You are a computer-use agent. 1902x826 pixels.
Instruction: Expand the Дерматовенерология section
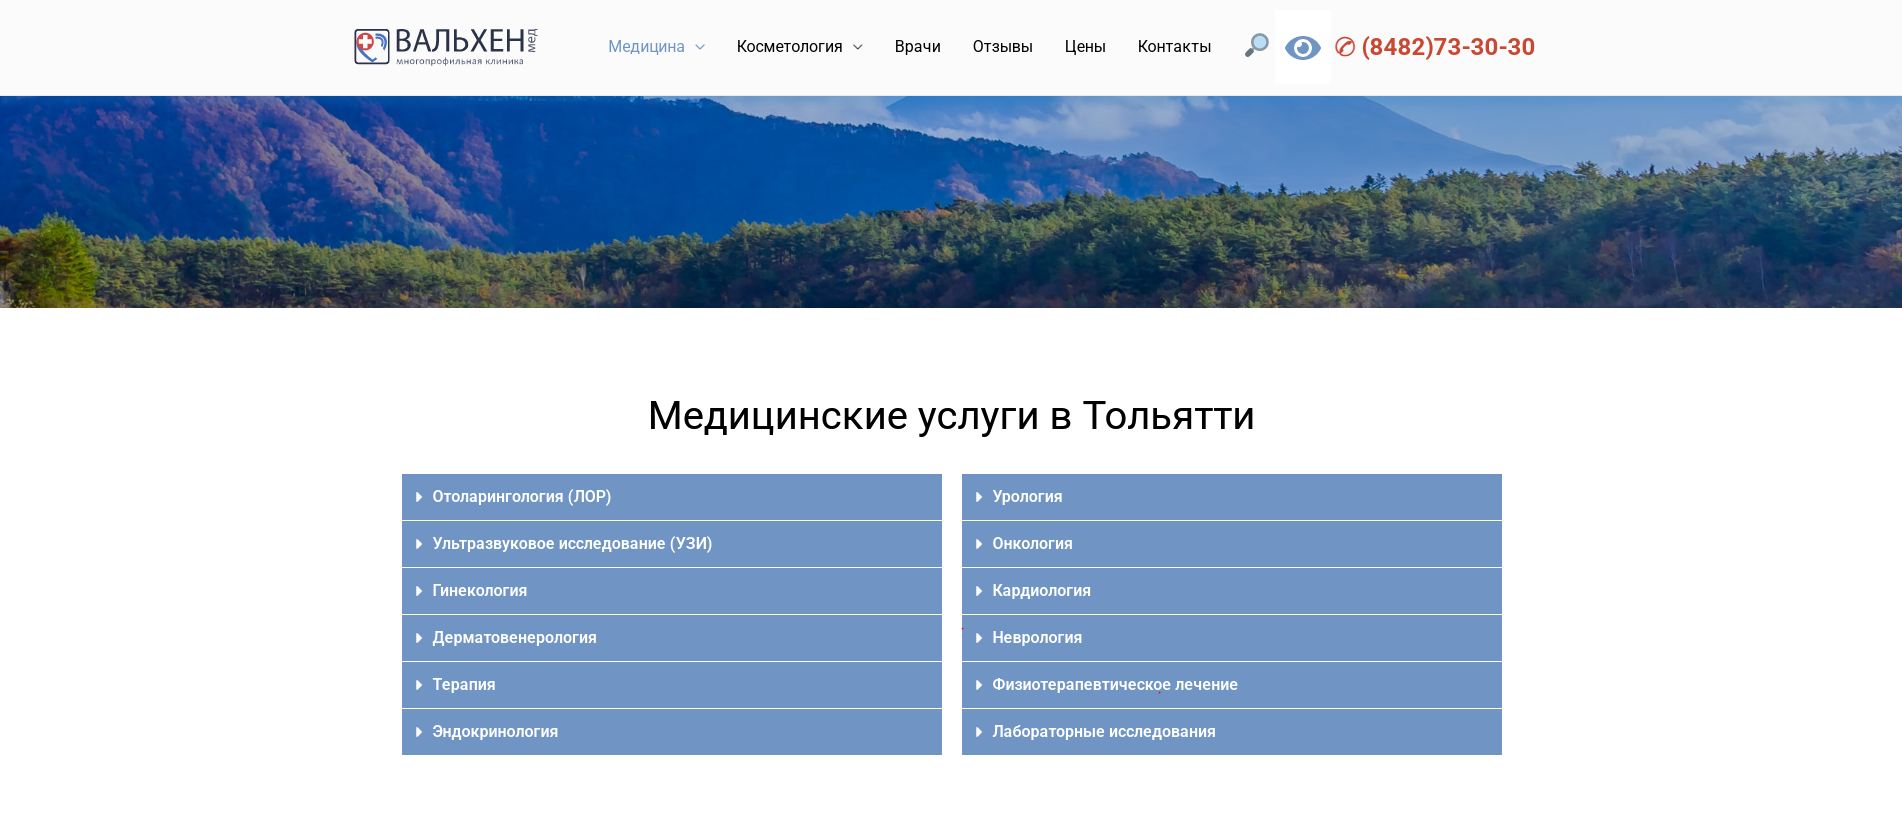point(672,638)
